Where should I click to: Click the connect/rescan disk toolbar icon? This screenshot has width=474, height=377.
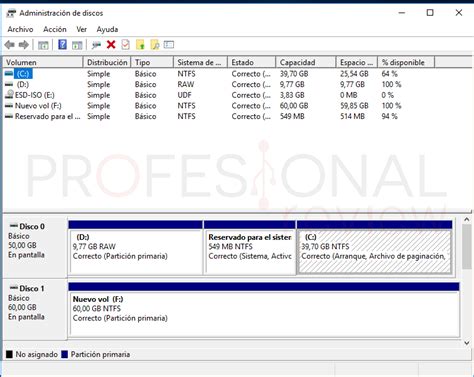pos(96,45)
